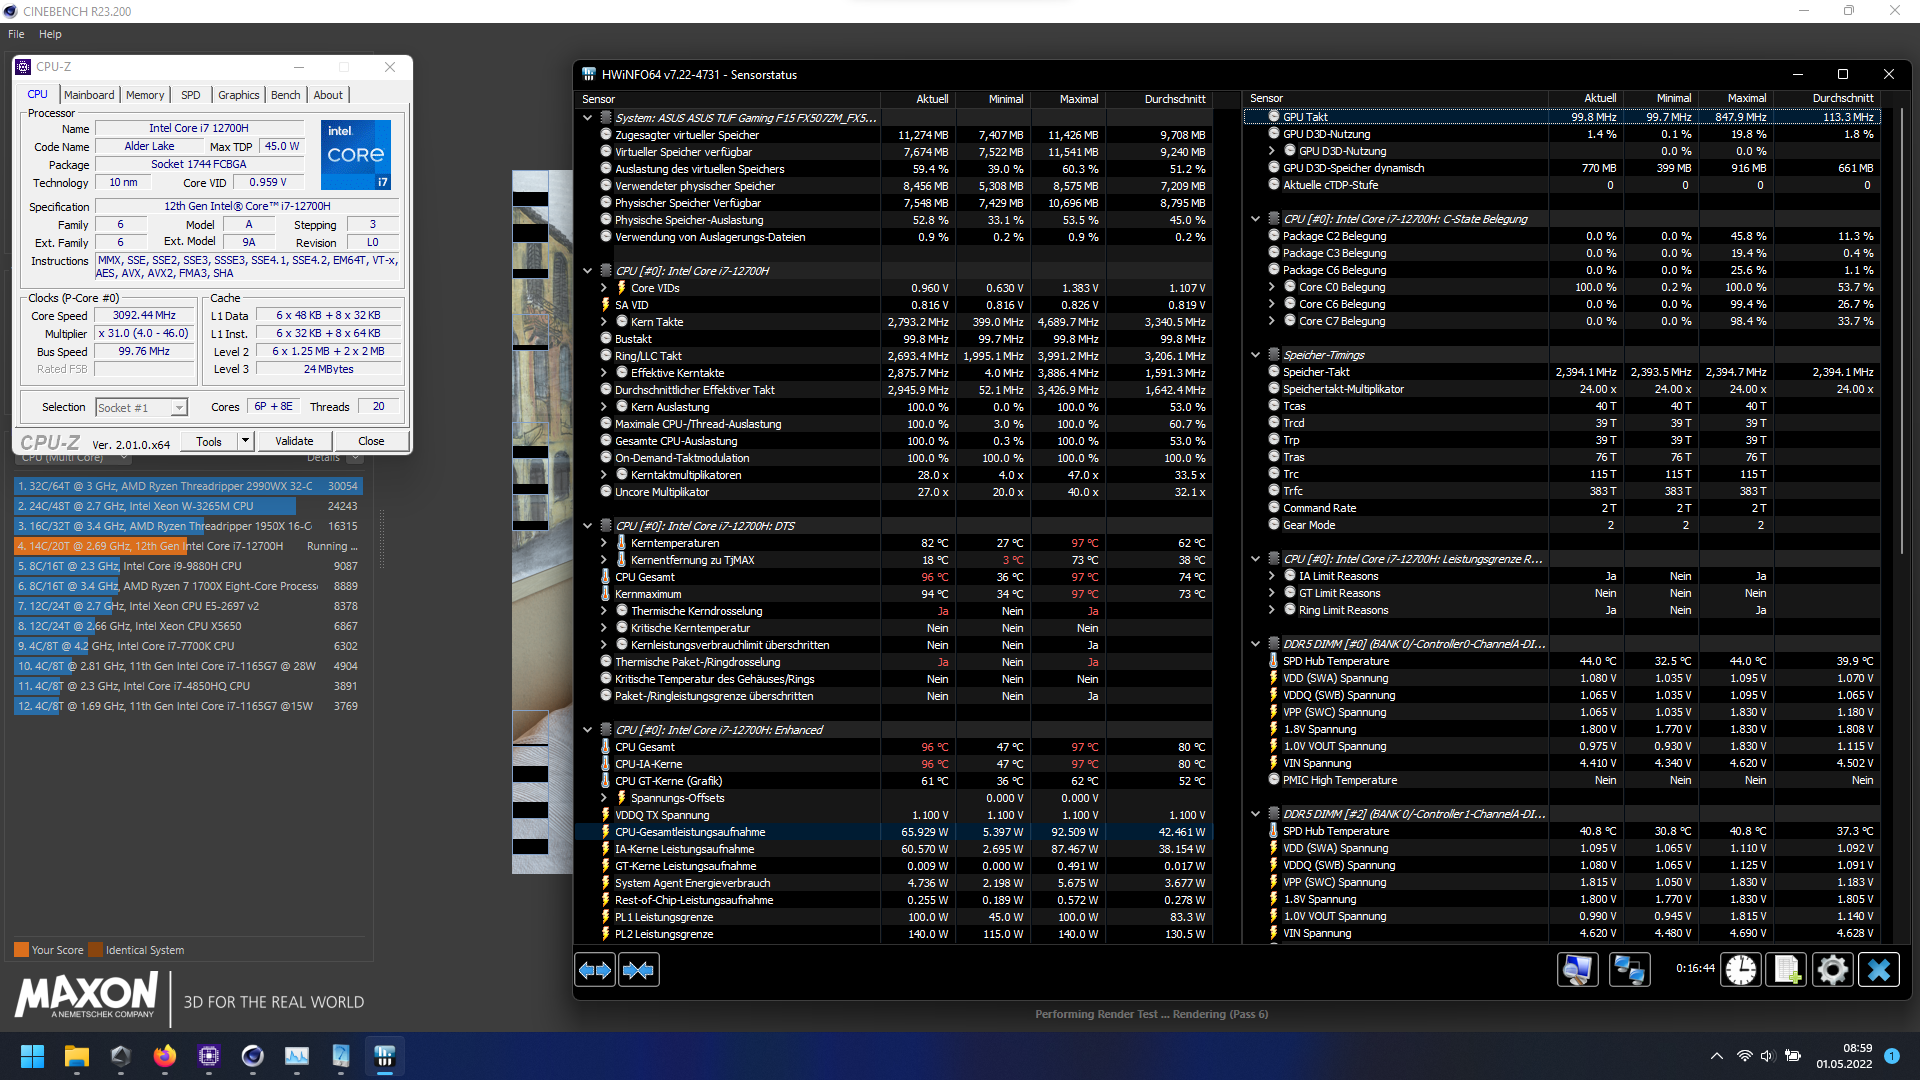Collapse the CPU DTS sensor group

(588, 526)
